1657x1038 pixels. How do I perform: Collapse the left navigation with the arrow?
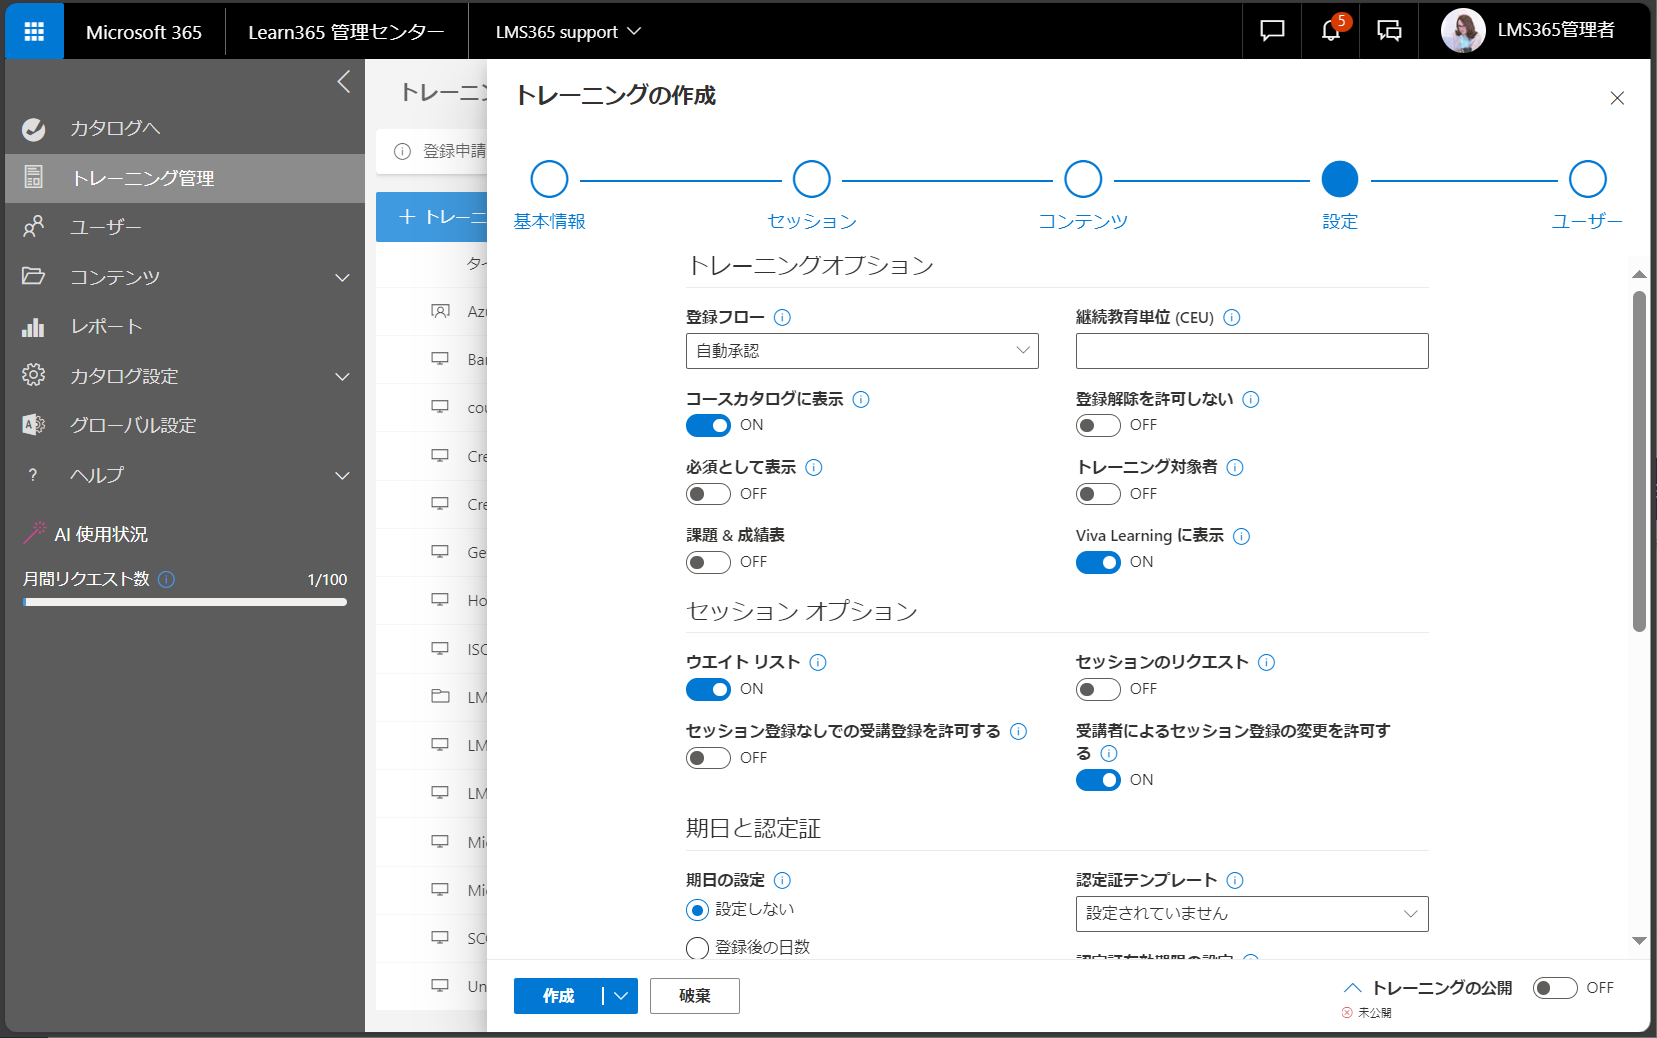tap(343, 82)
